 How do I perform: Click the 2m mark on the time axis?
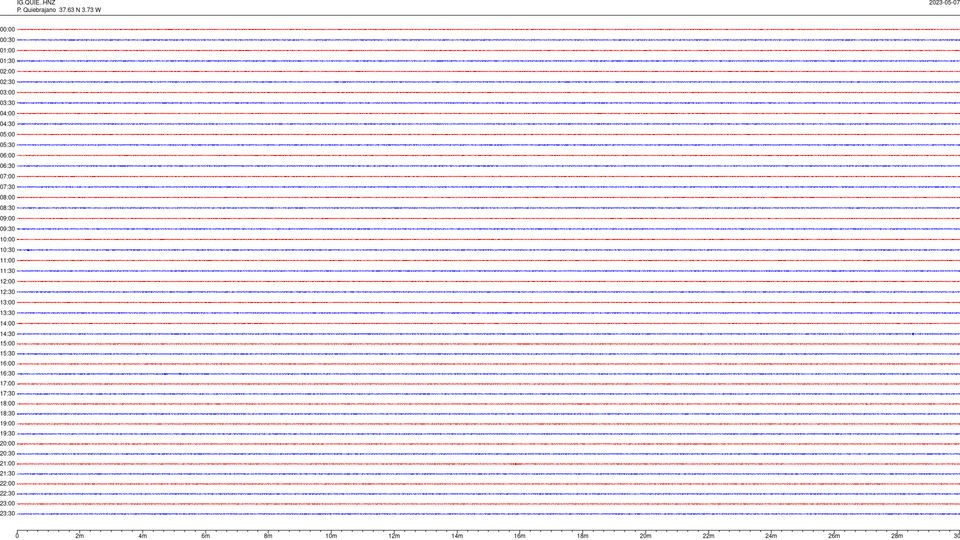click(x=80, y=536)
